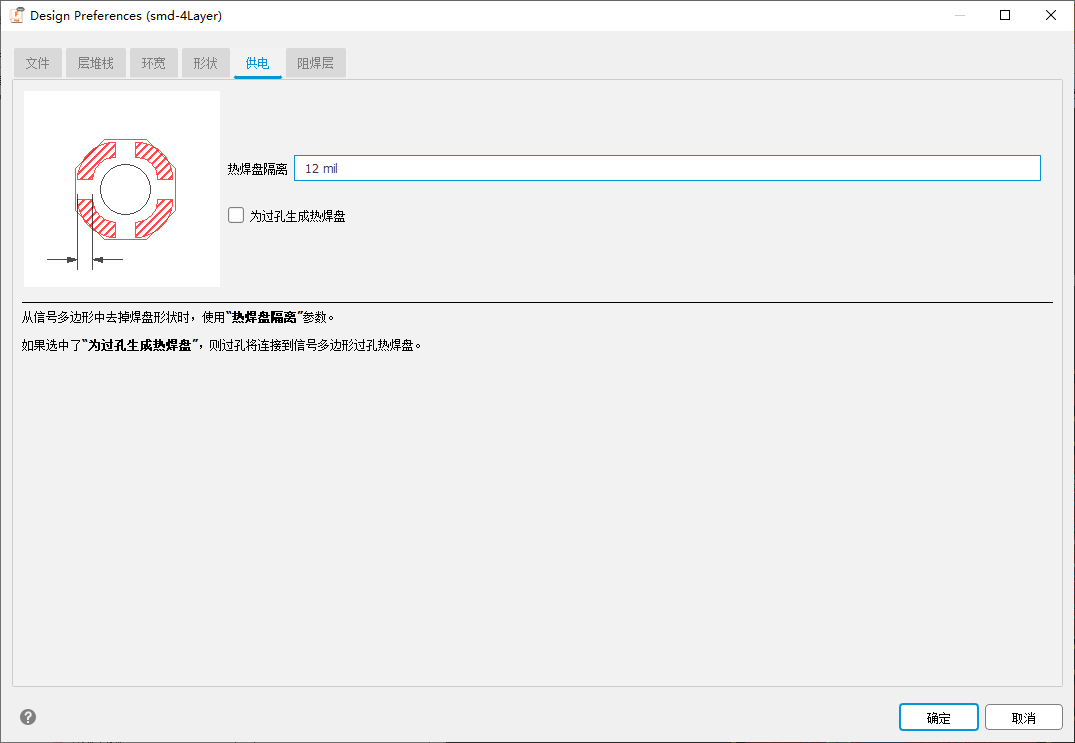The height and width of the screenshot is (743, 1075).
Task: Select the 环宽 tab
Action: coord(154,63)
